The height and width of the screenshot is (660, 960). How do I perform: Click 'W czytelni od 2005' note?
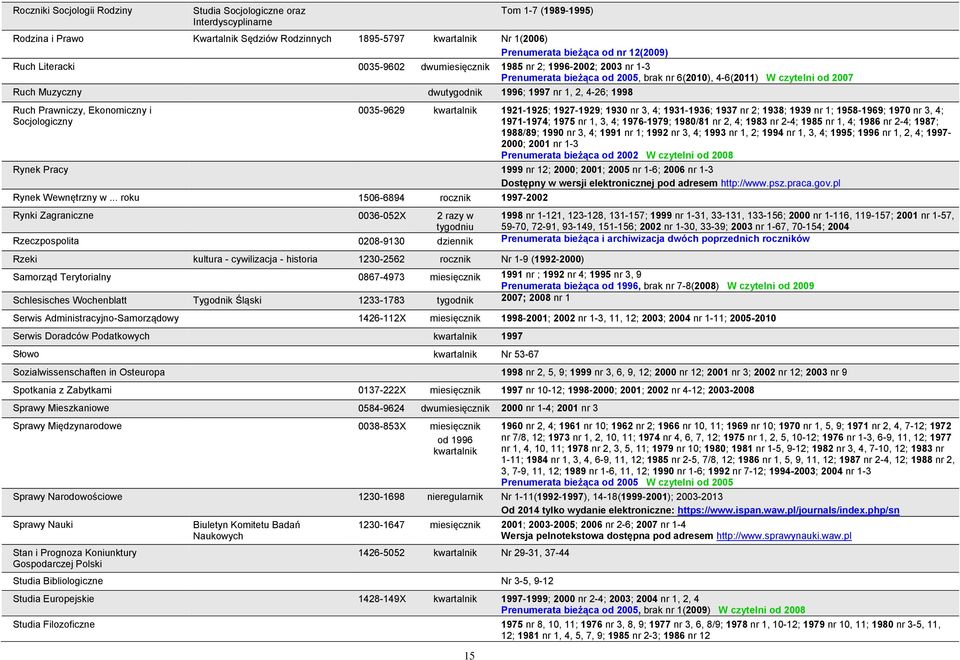[689, 482]
